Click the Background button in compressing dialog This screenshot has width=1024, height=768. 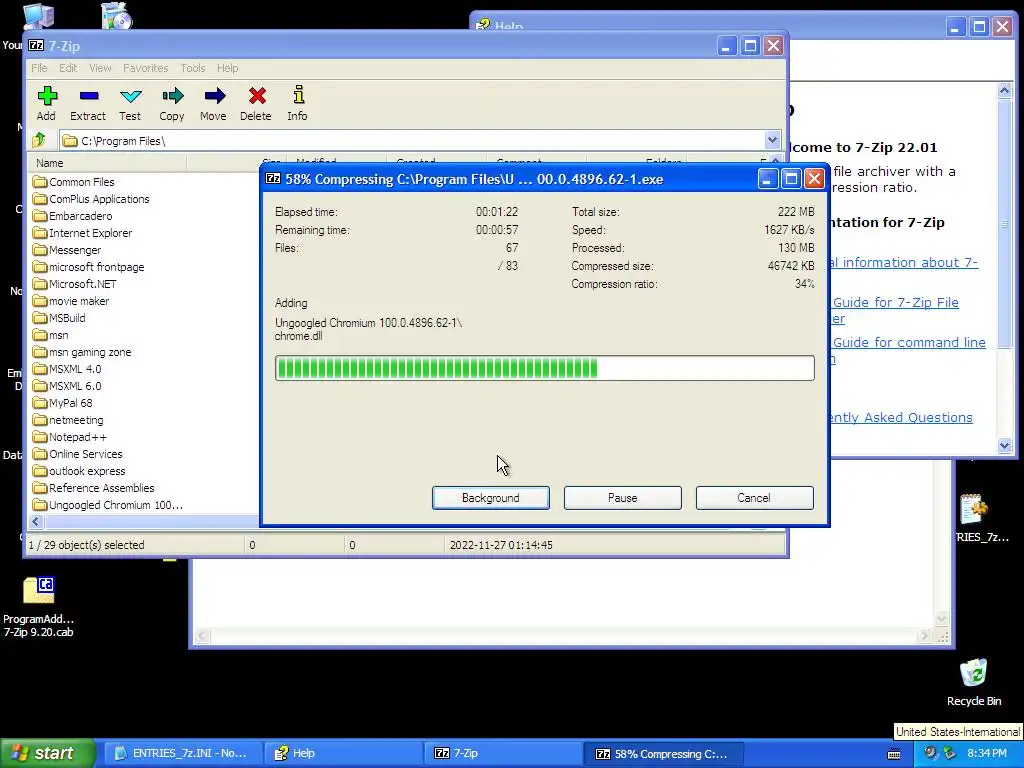(490, 498)
